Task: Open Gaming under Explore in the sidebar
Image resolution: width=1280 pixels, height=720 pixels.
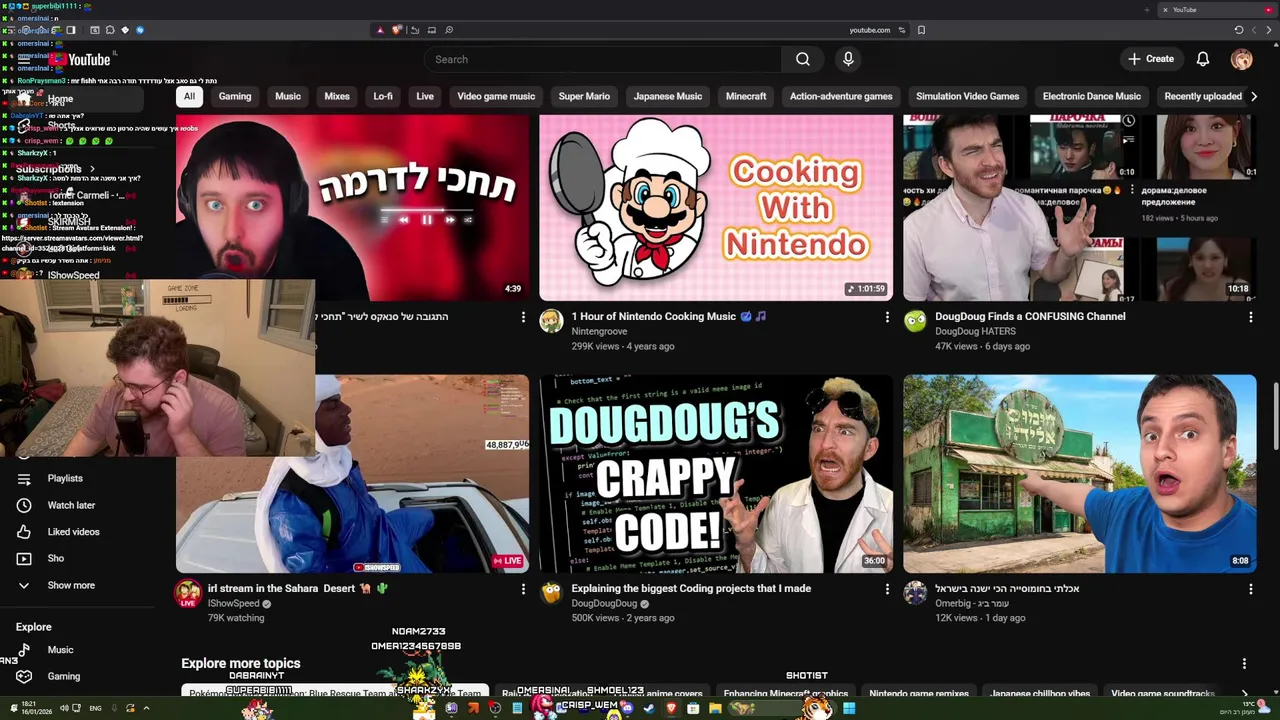Action: (x=63, y=677)
